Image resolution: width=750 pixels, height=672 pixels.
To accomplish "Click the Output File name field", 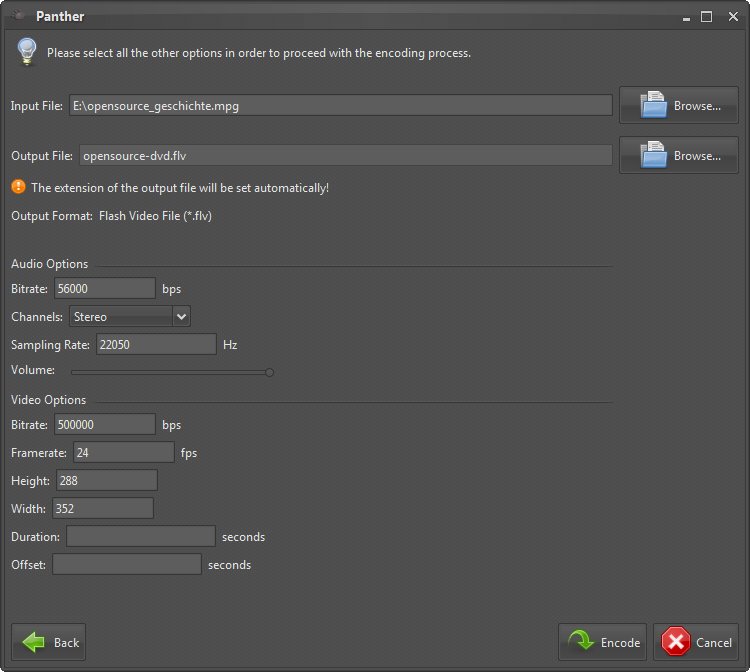I will coord(345,156).
